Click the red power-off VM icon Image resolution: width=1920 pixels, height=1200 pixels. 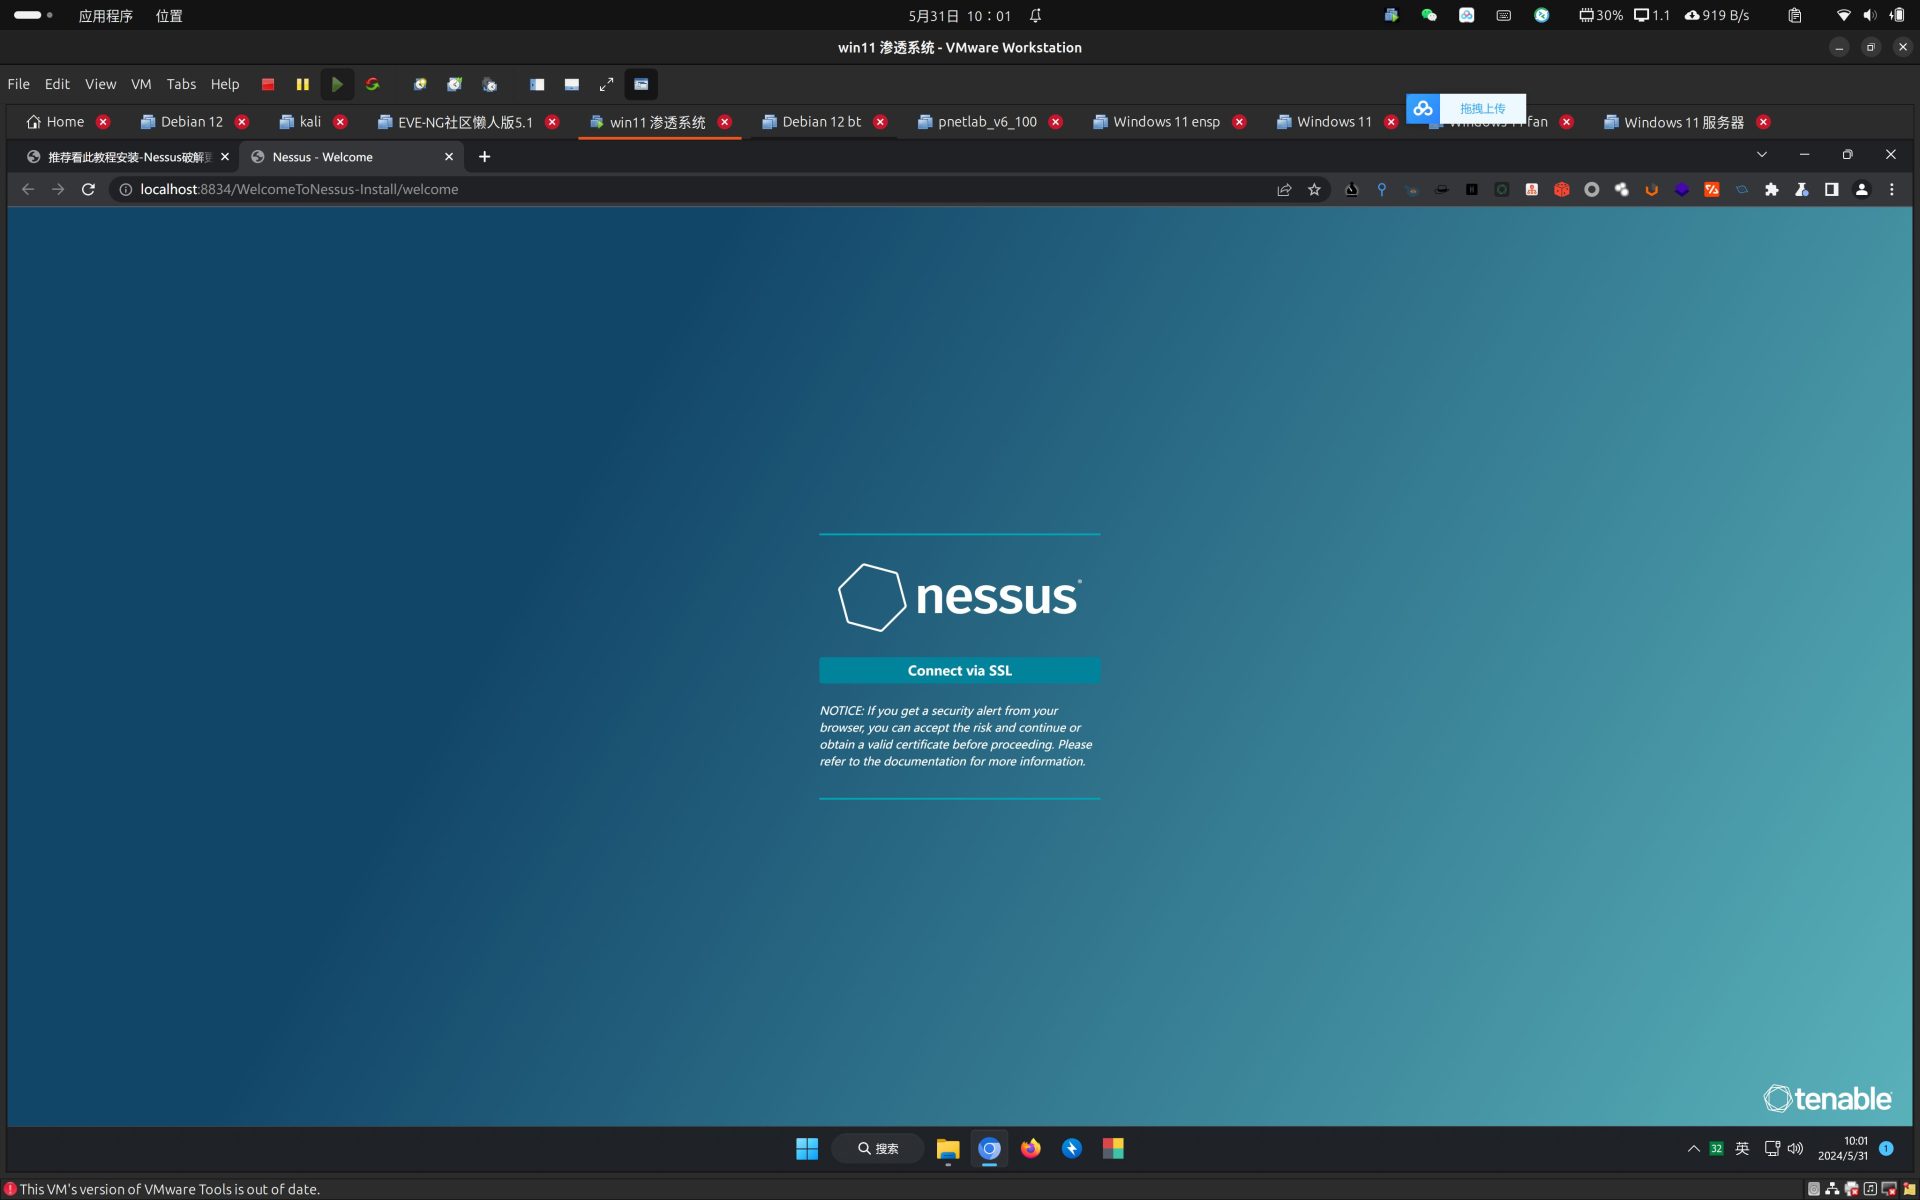(268, 85)
